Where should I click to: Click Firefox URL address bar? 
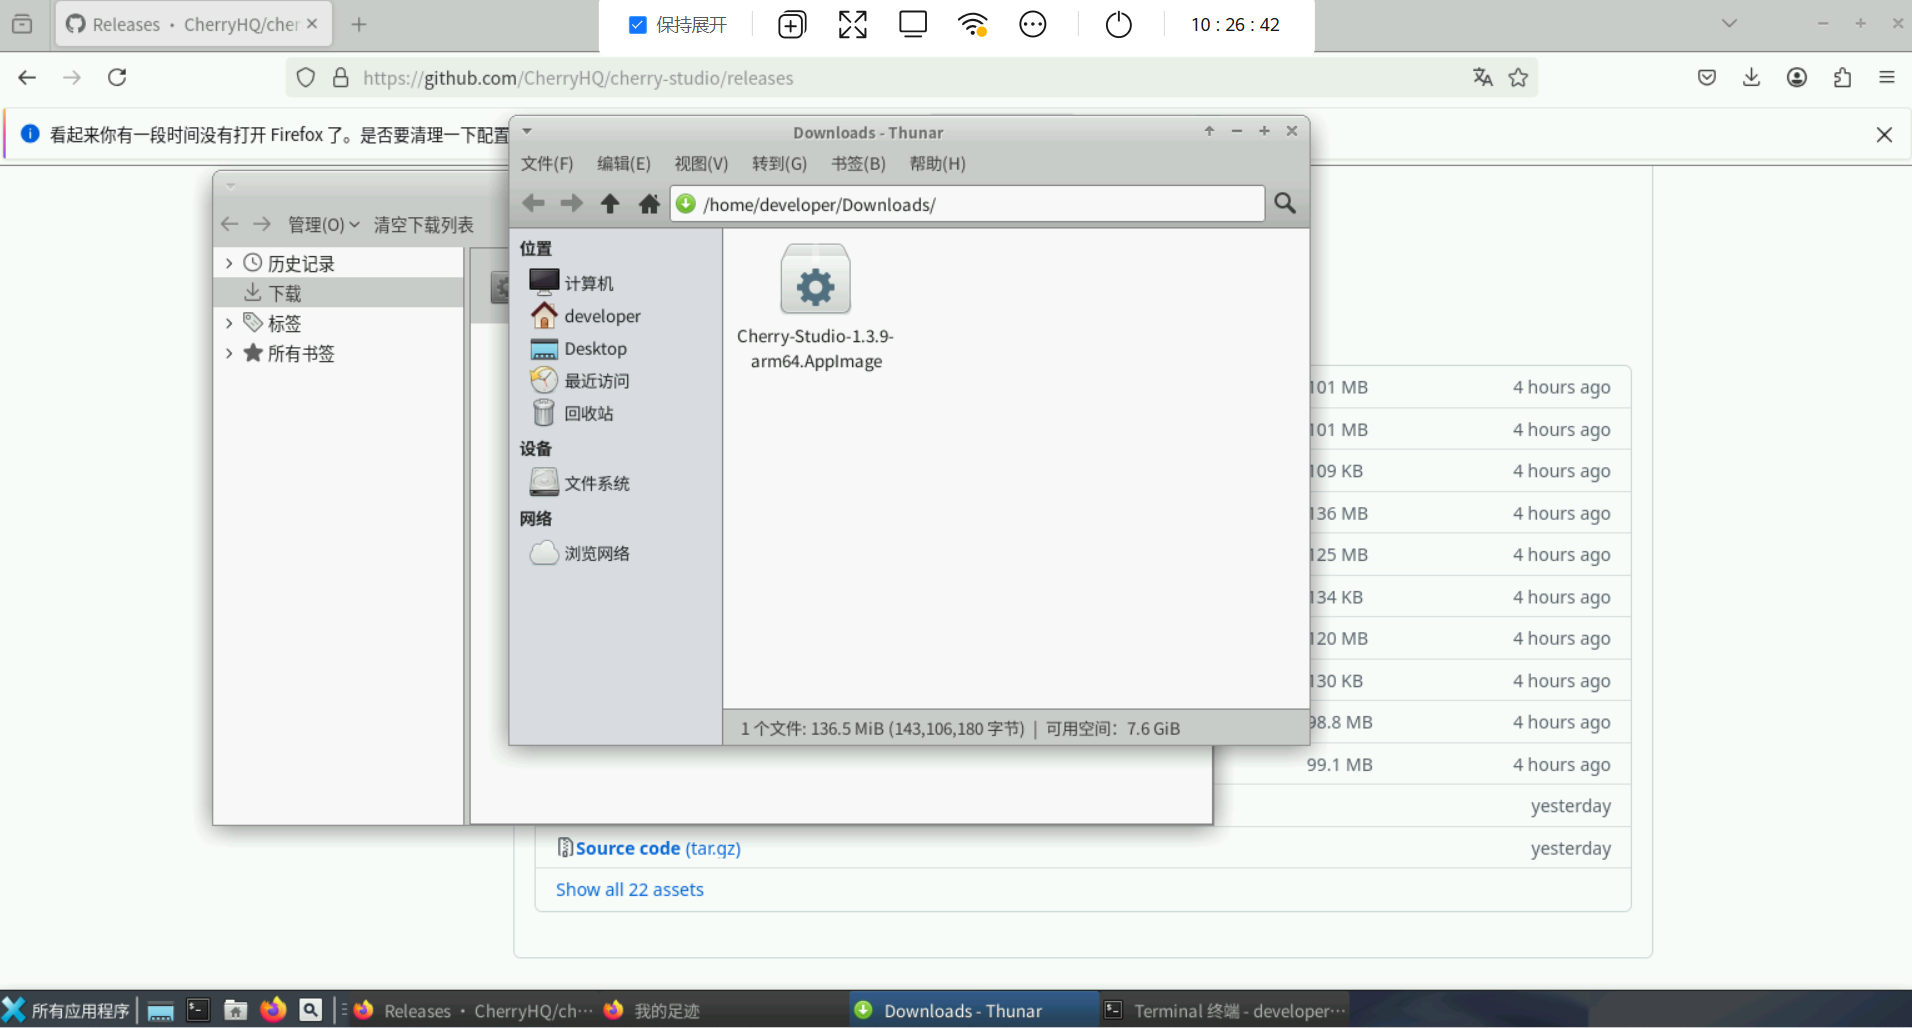click(x=910, y=78)
